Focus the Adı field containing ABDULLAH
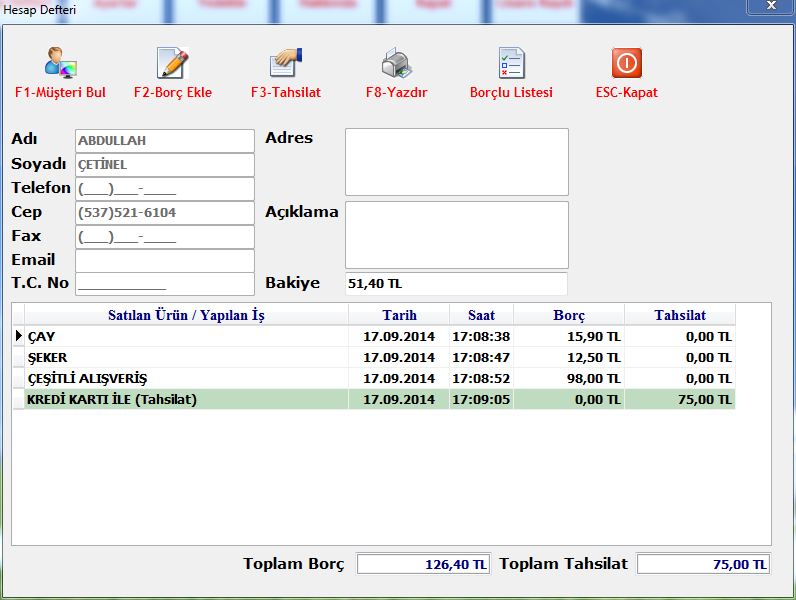The width and height of the screenshot is (796, 600). pyautogui.click(x=165, y=141)
